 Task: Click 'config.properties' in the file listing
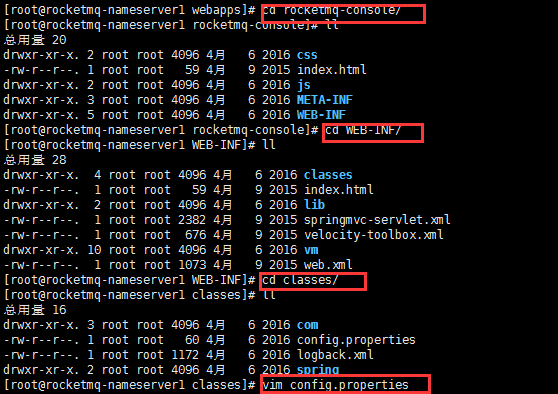pos(356,340)
